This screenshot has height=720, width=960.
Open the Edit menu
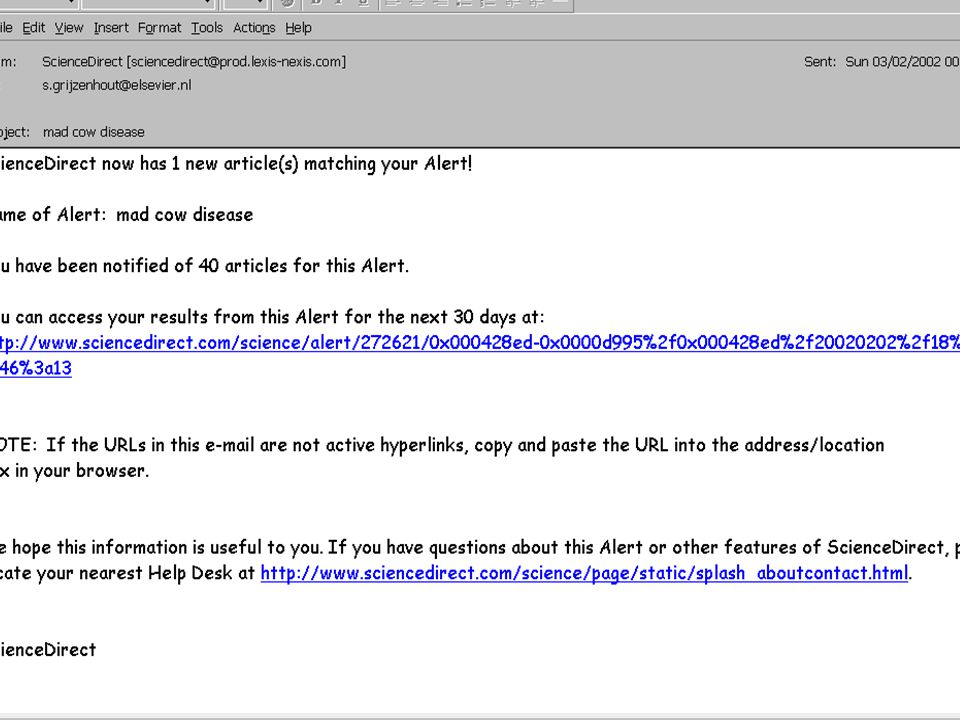pos(34,28)
